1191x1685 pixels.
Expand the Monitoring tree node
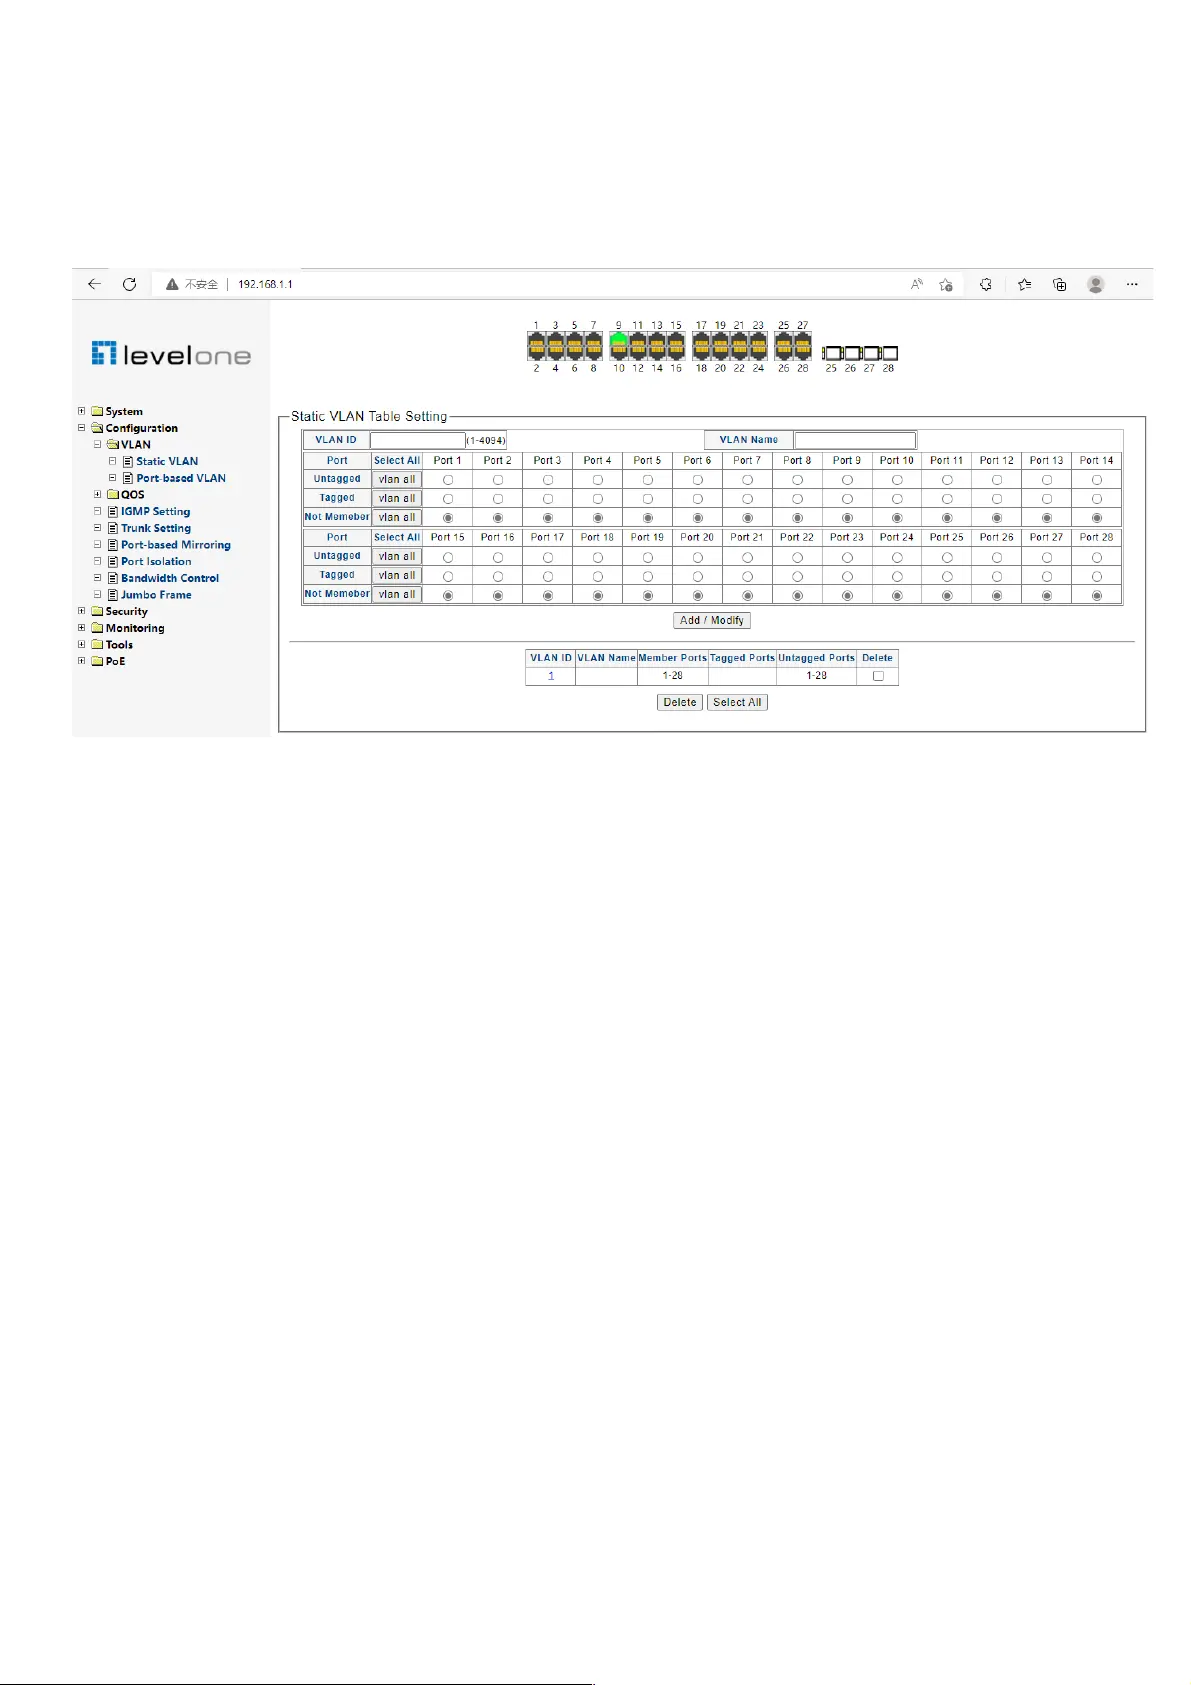(x=82, y=628)
